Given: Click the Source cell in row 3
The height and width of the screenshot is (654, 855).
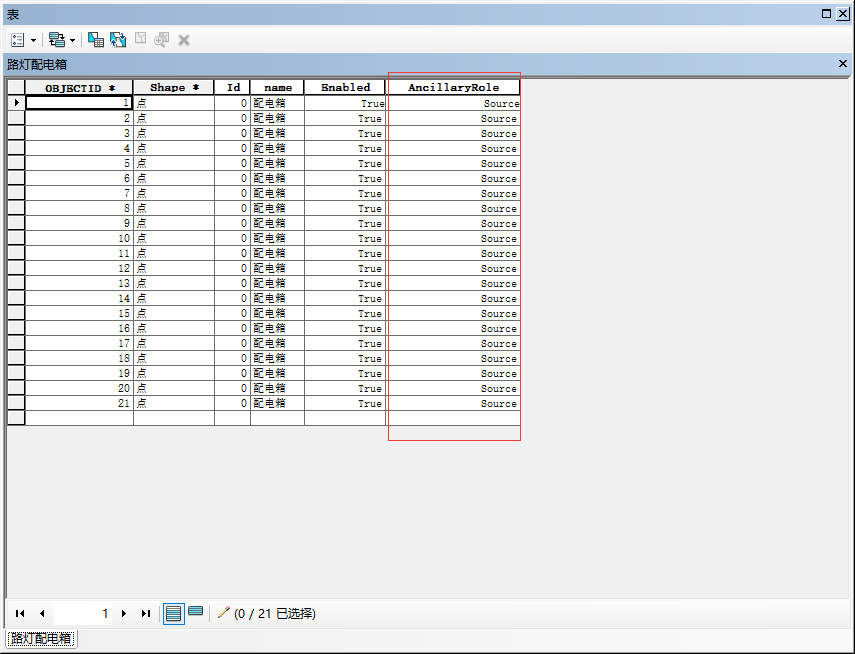Looking at the screenshot, I should click(453, 133).
